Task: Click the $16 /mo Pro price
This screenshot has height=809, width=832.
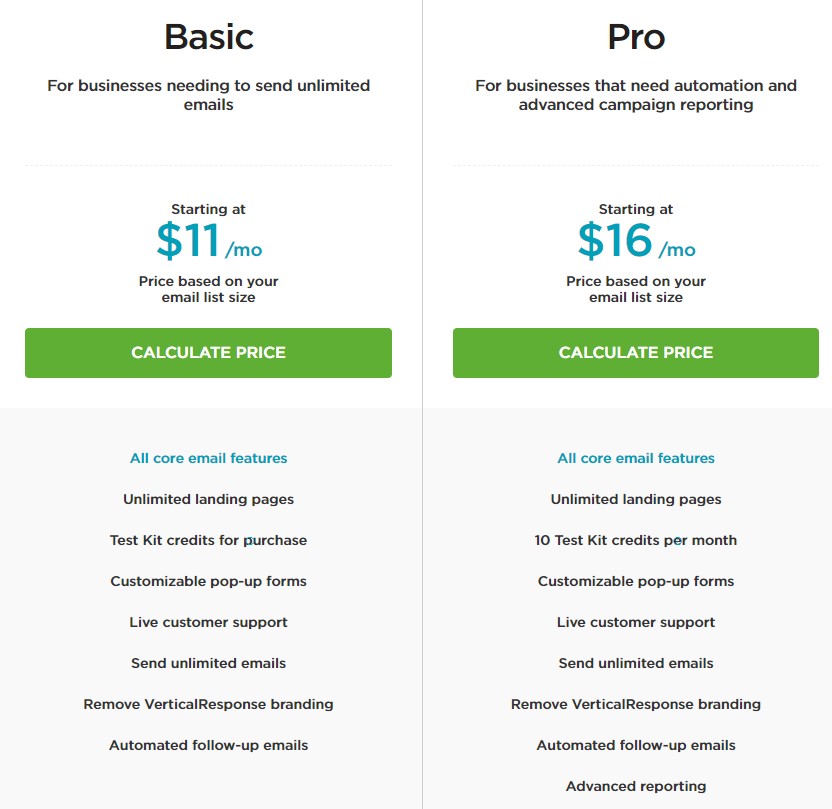Action: click(x=636, y=240)
